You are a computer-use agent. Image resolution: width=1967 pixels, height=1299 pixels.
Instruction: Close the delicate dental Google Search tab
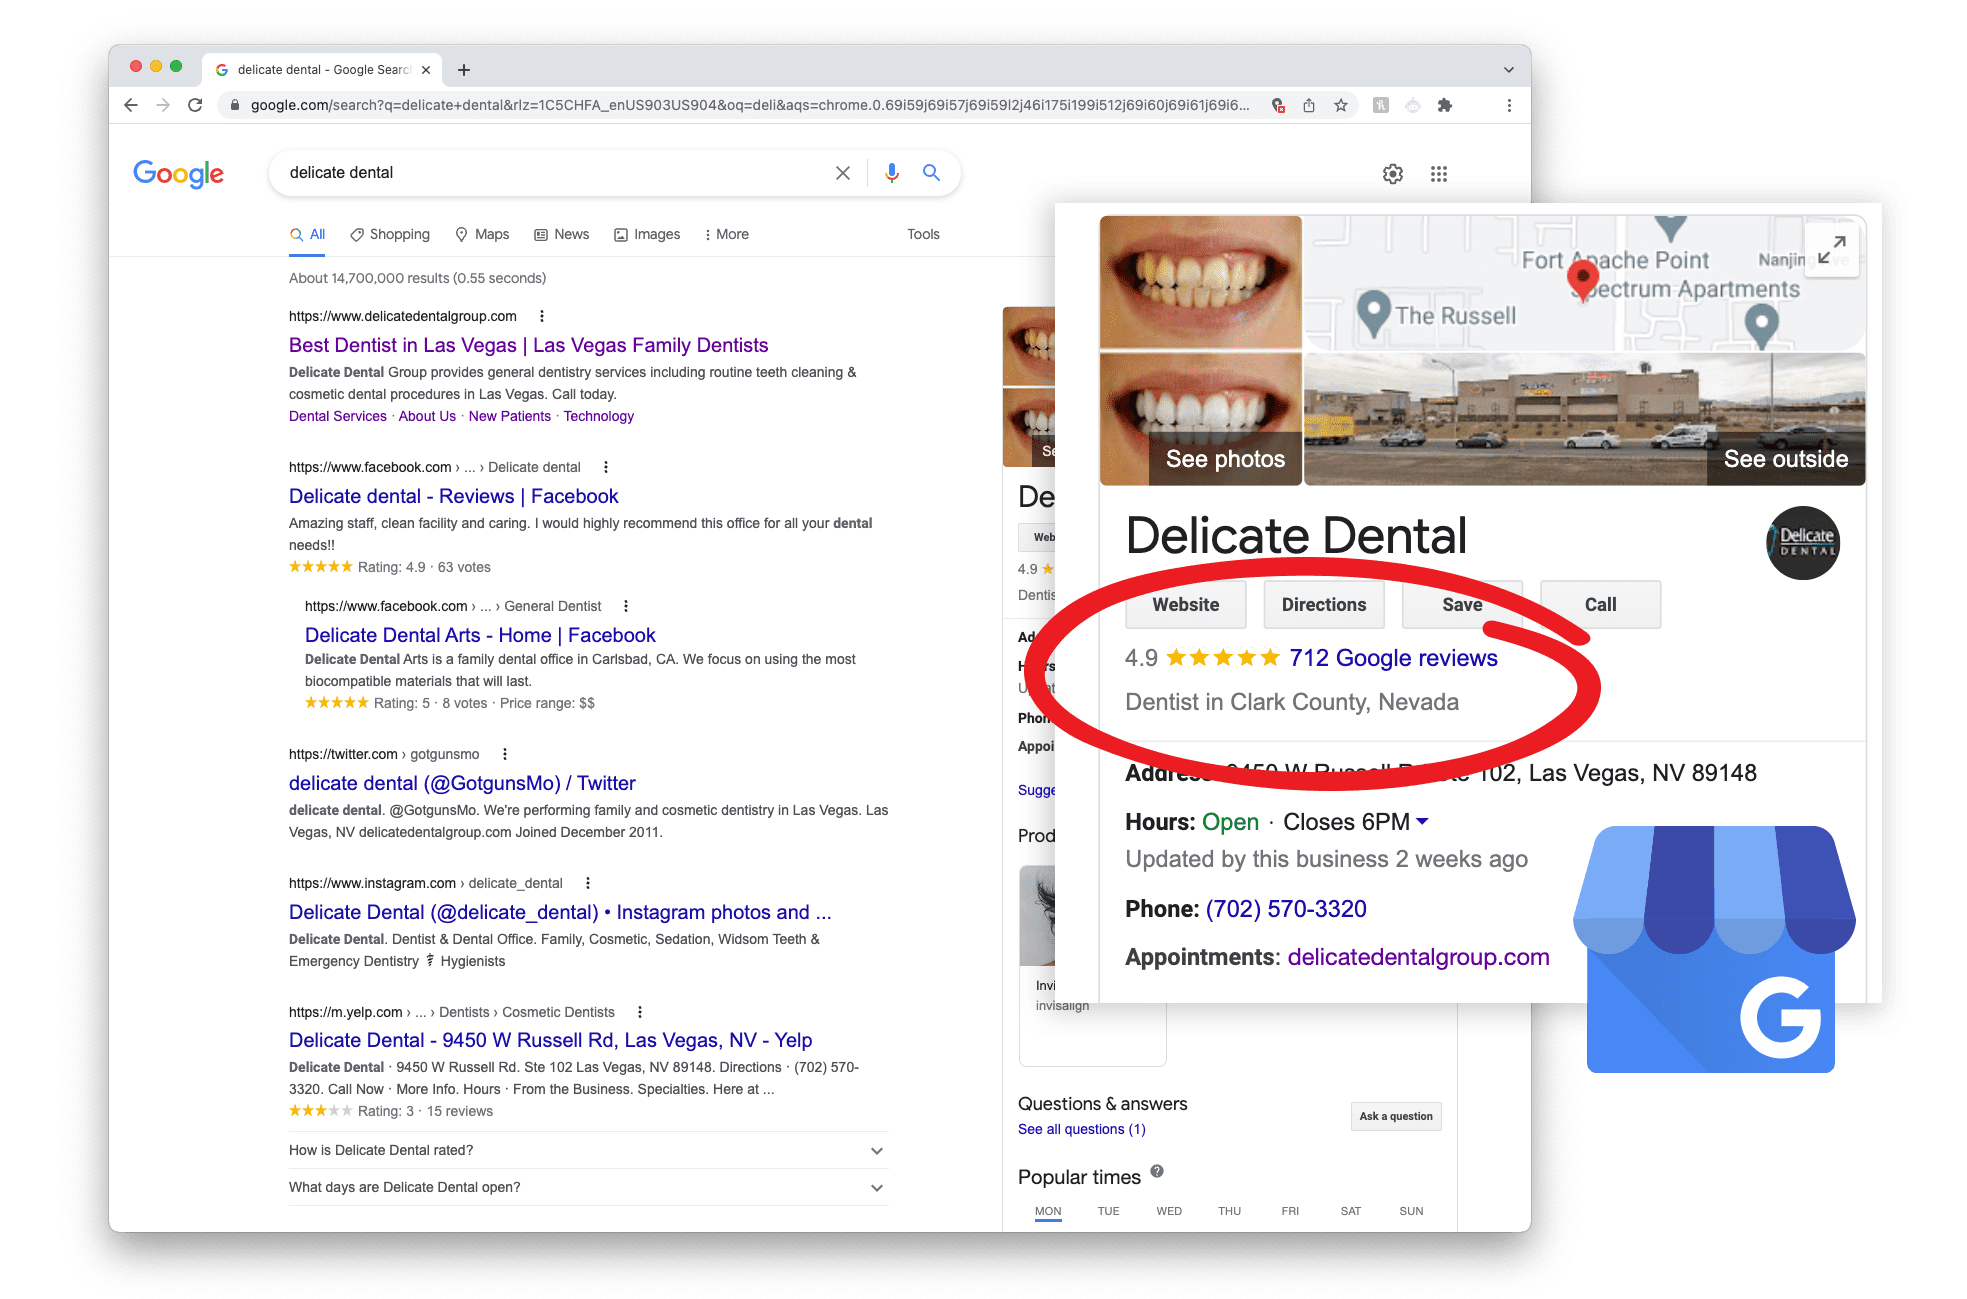[426, 70]
